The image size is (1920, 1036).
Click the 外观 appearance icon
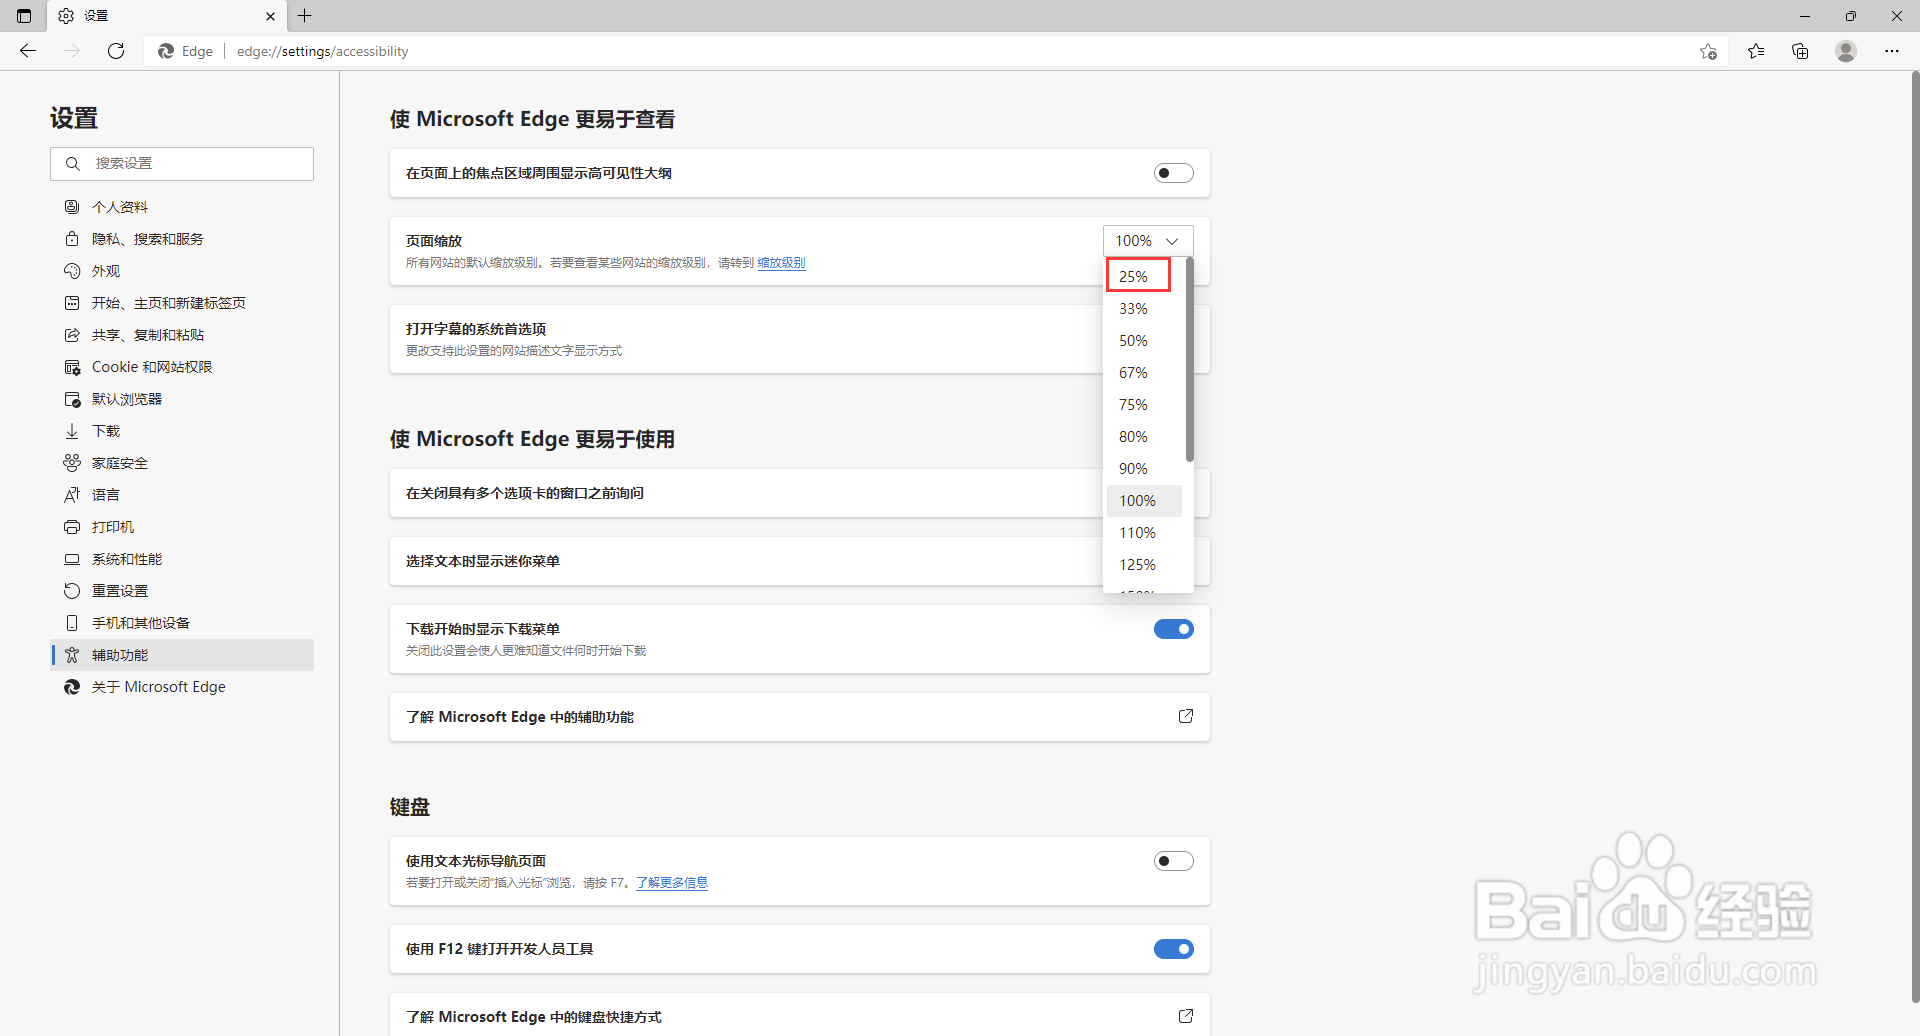click(x=72, y=271)
